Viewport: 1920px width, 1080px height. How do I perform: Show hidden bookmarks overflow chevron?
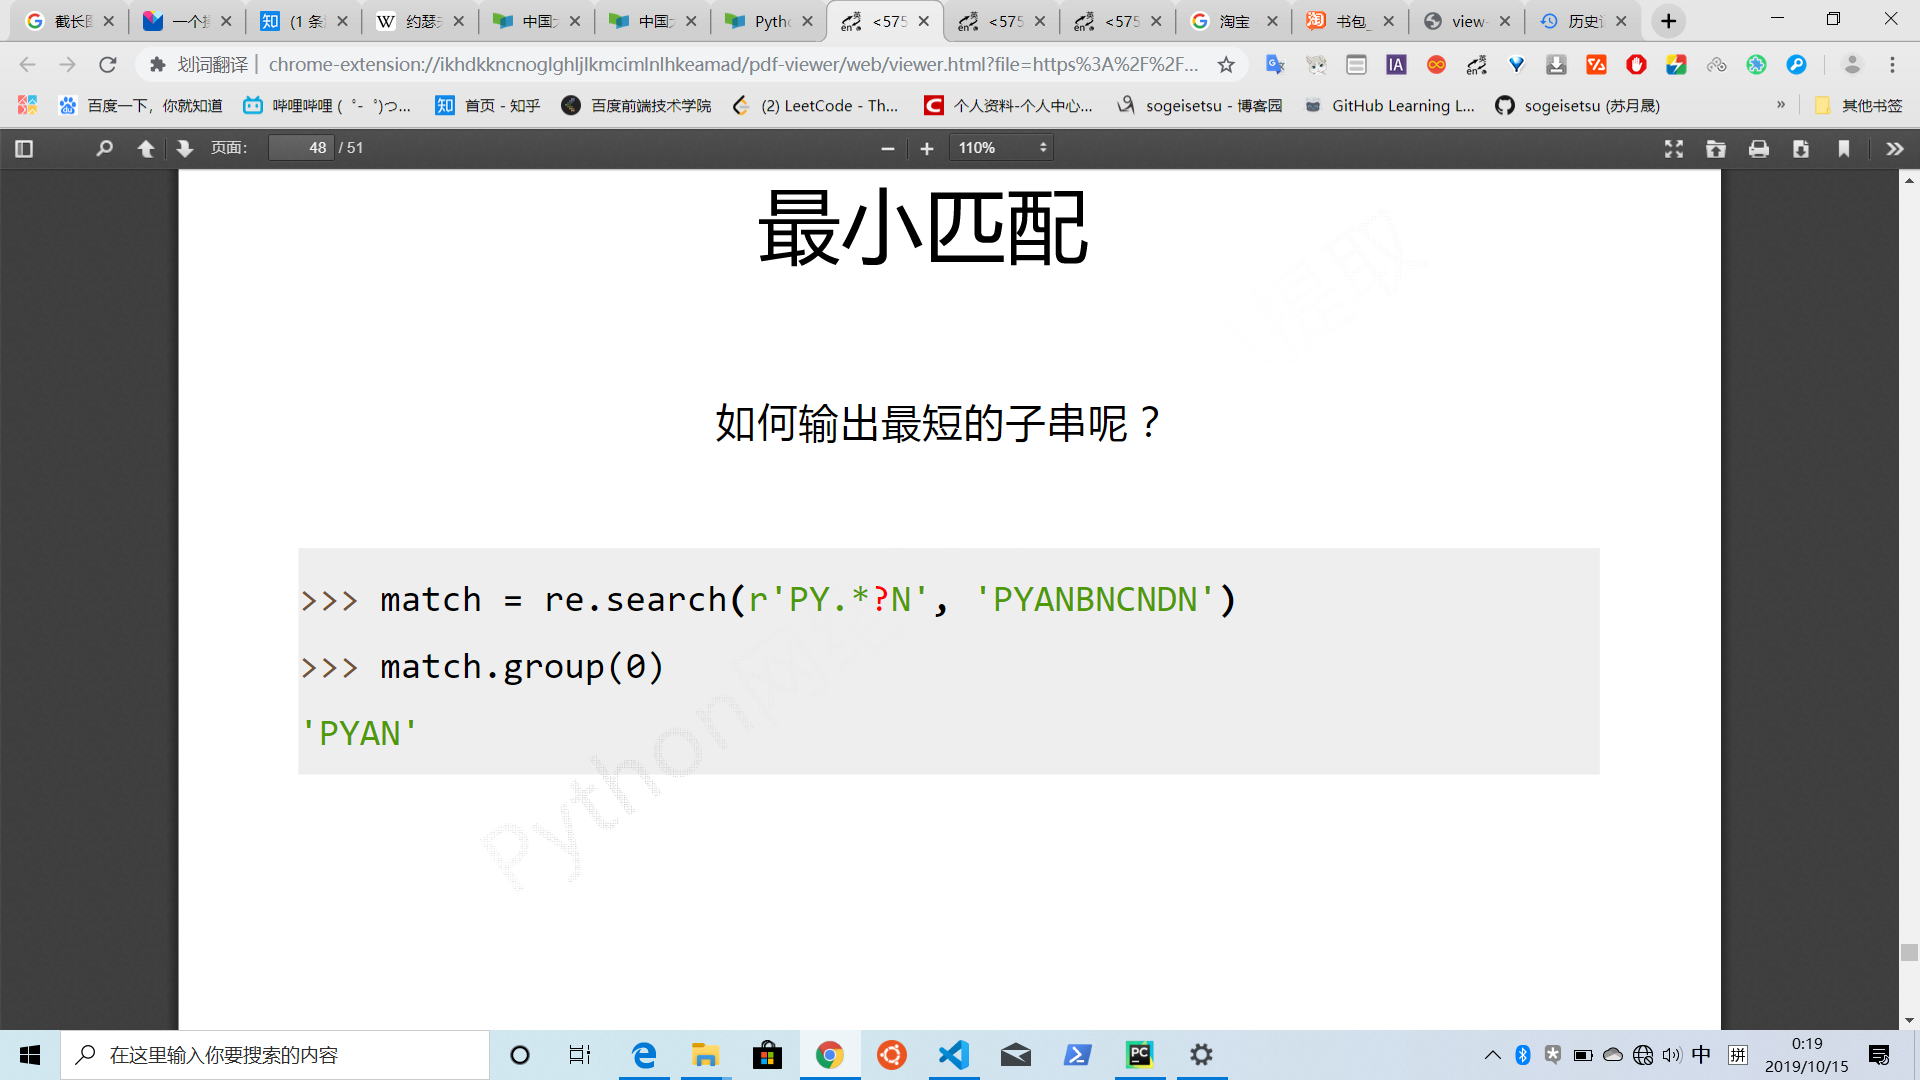point(1780,105)
